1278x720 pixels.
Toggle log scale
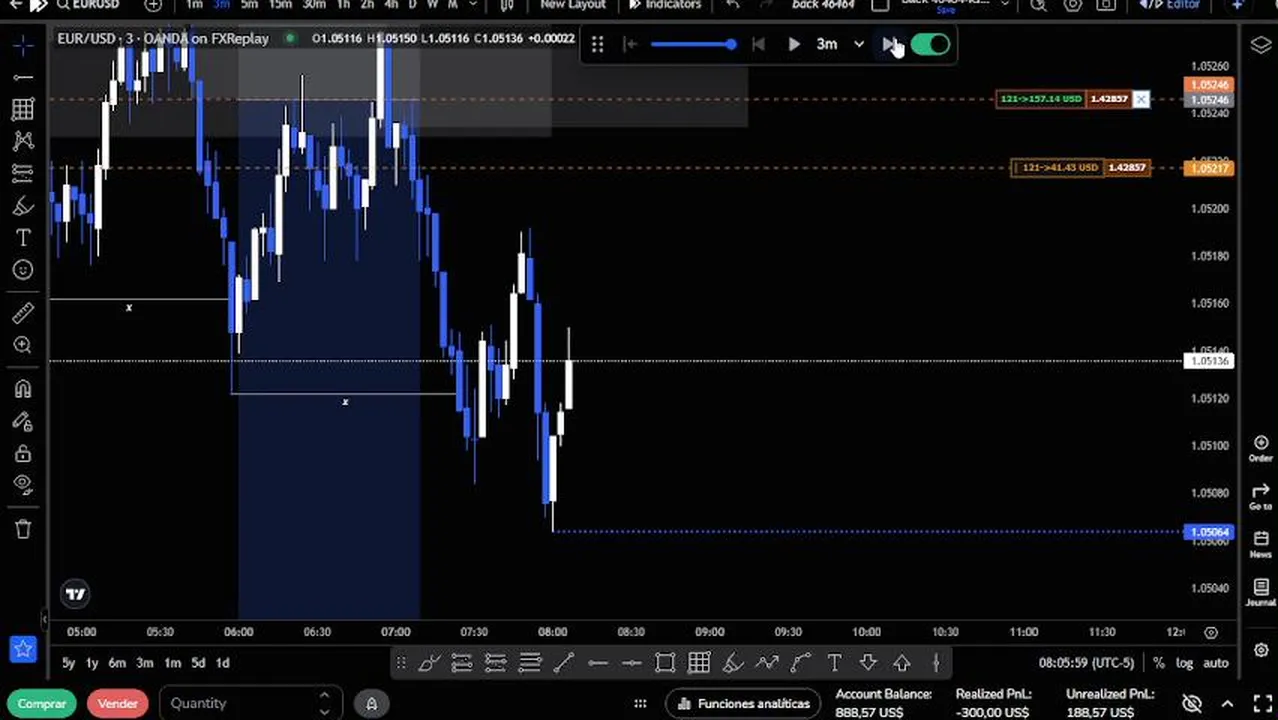[1184, 663]
